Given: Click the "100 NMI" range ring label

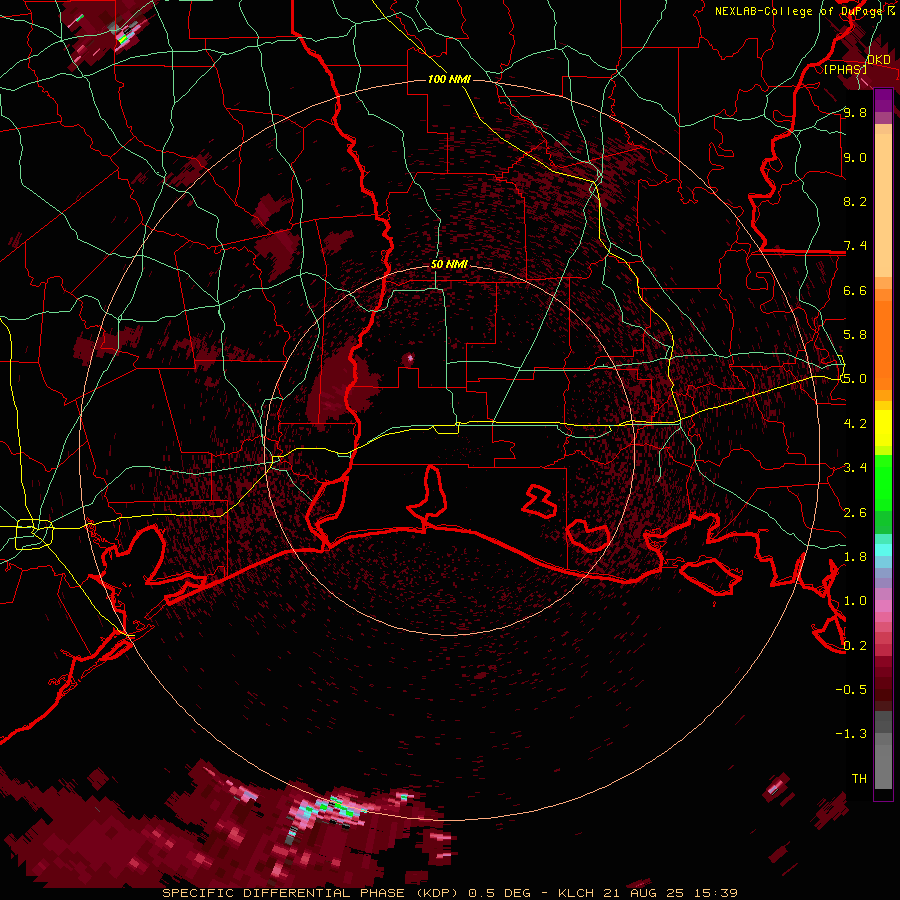Looking at the screenshot, I should pyautogui.click(x=449, y=79).
